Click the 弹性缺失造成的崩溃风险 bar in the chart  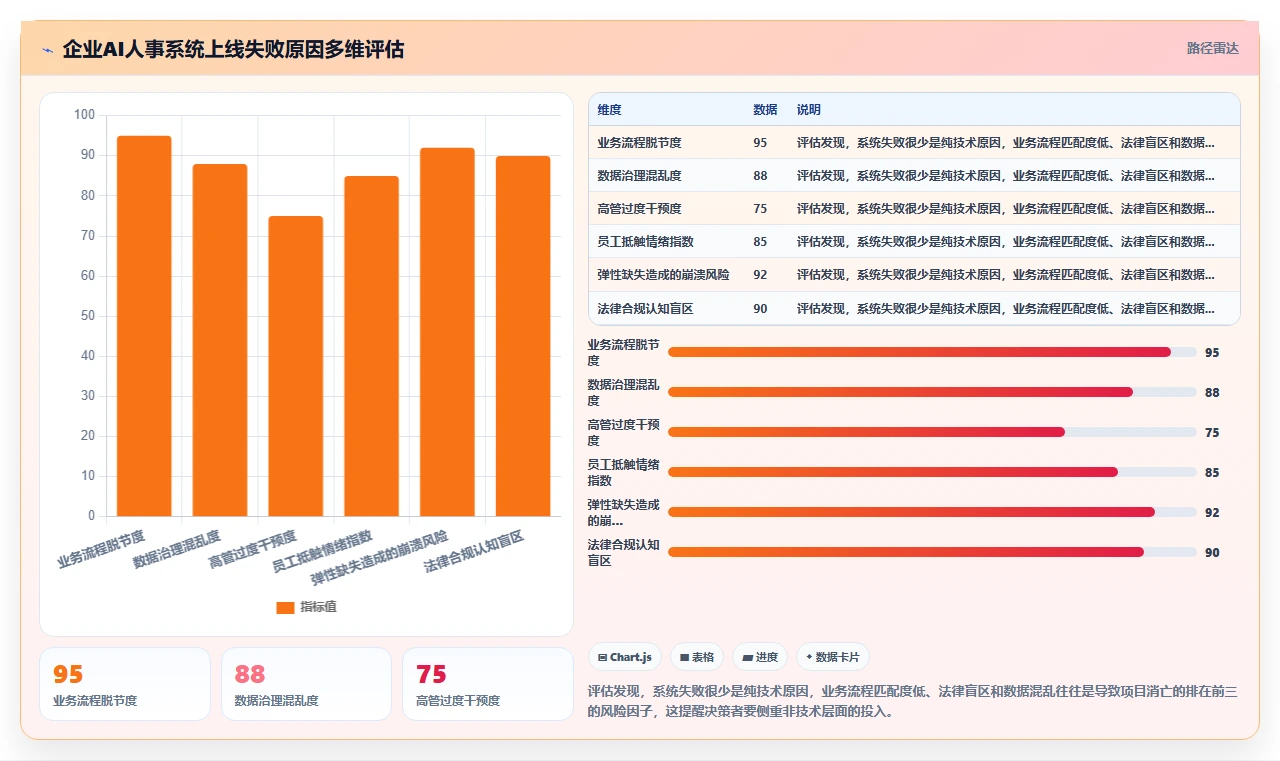click(x=447, y=332)
